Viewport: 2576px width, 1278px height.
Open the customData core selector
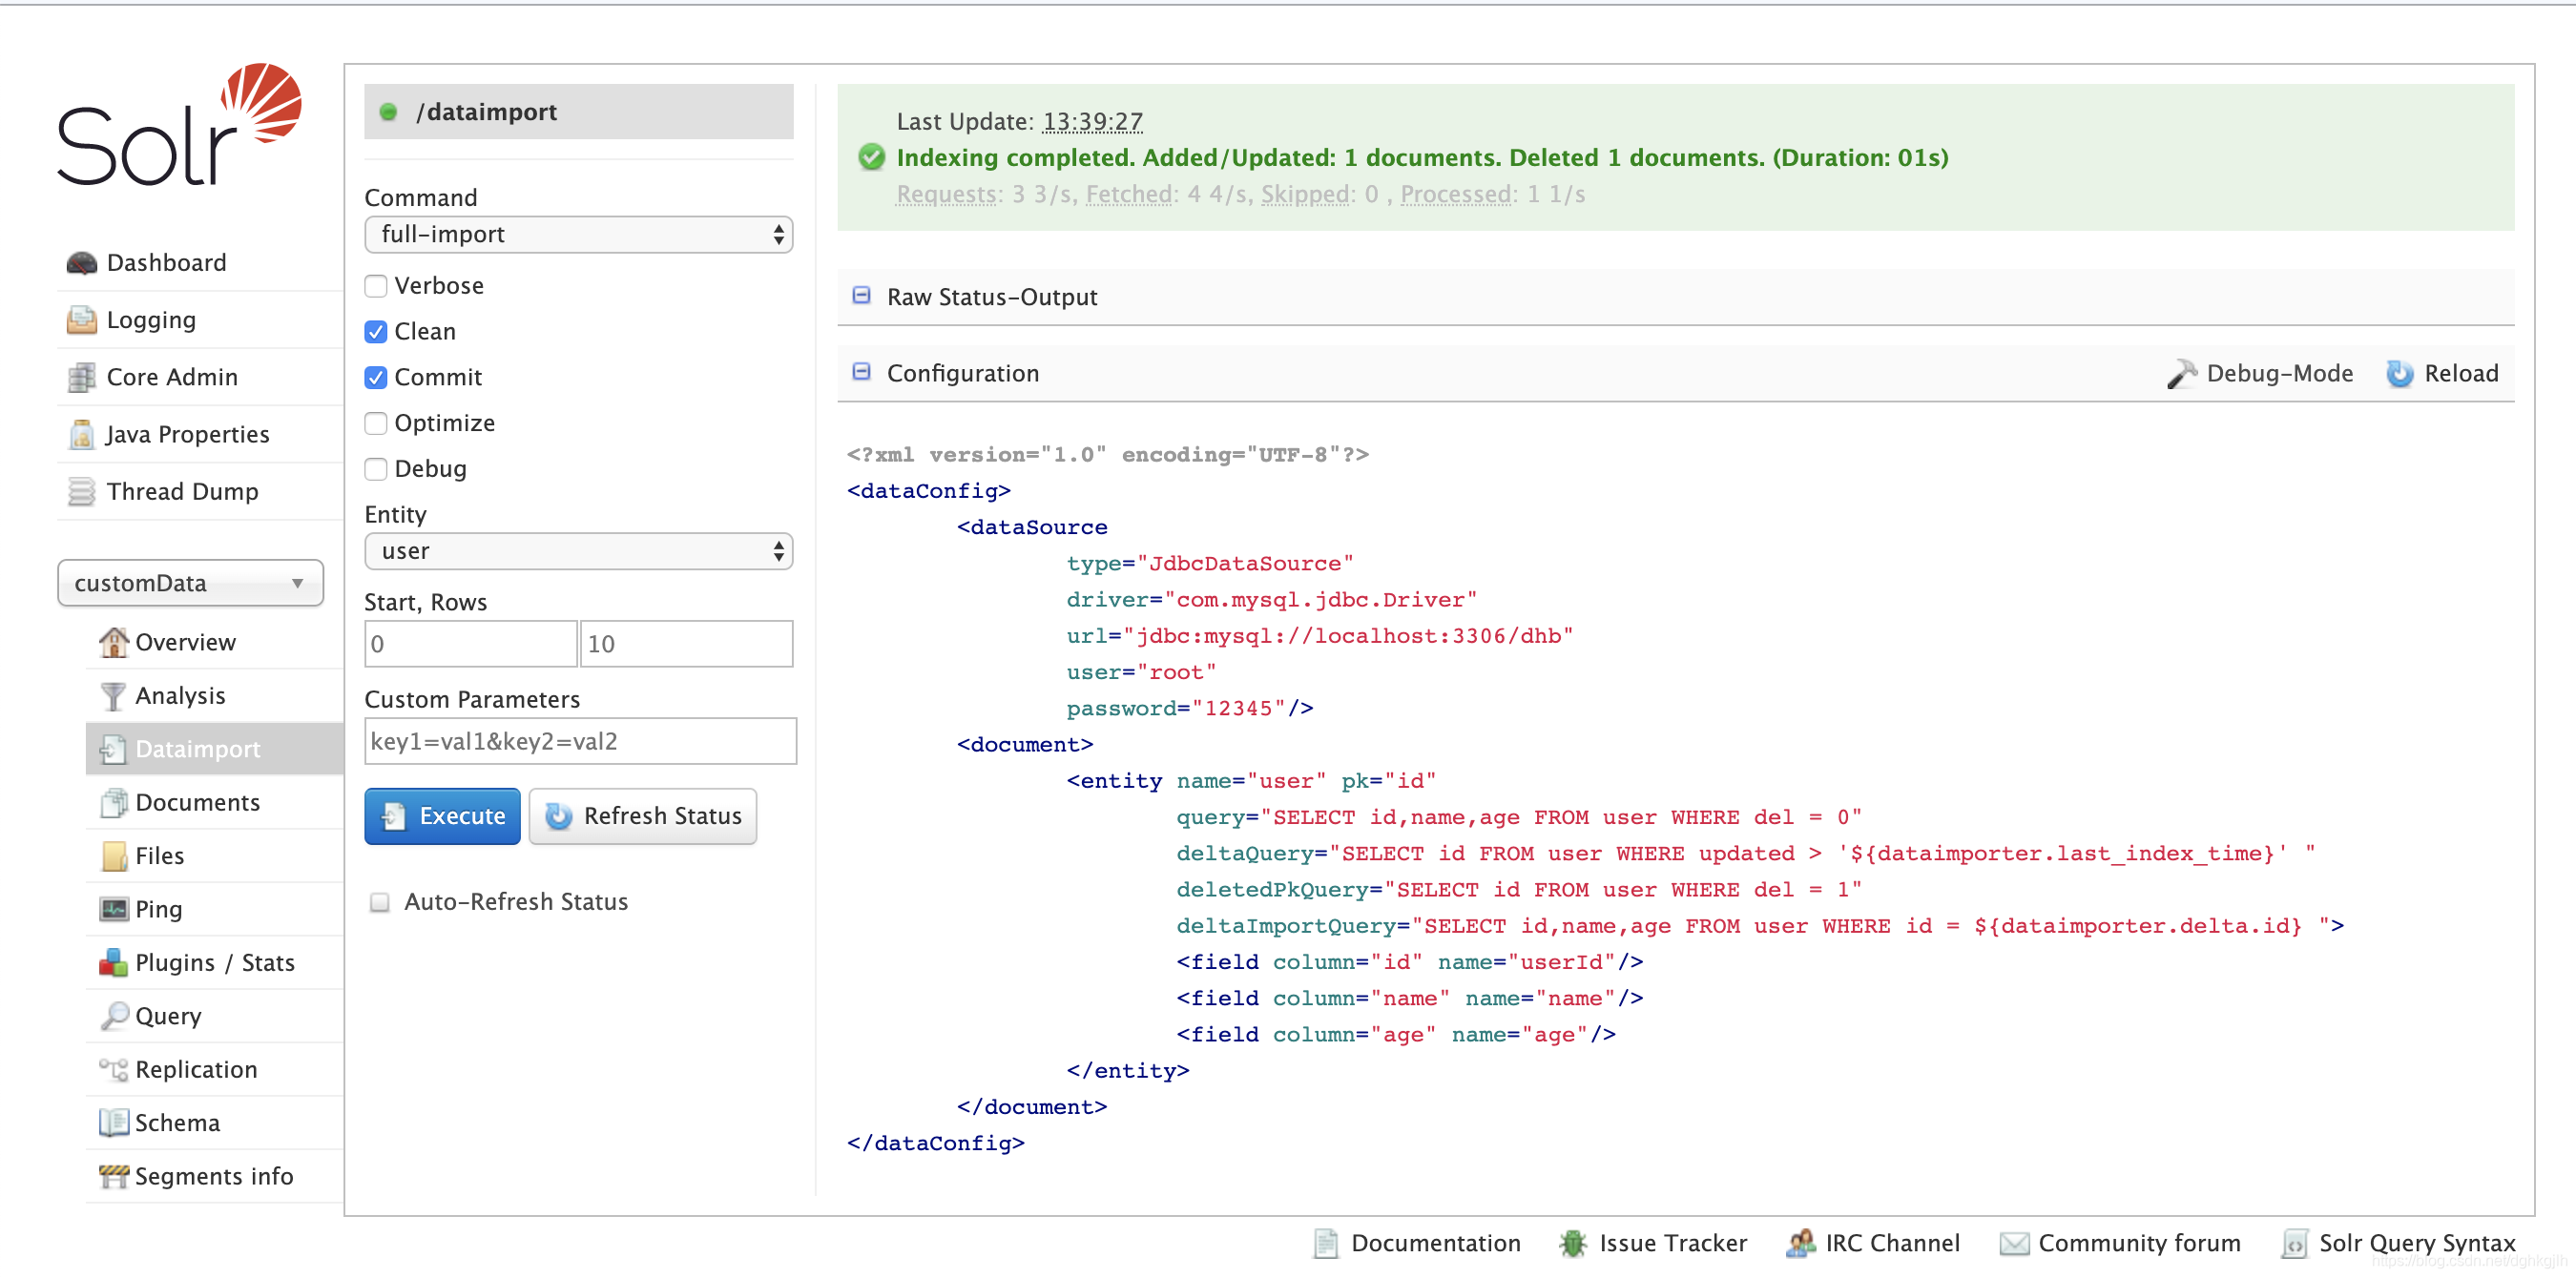190,583
